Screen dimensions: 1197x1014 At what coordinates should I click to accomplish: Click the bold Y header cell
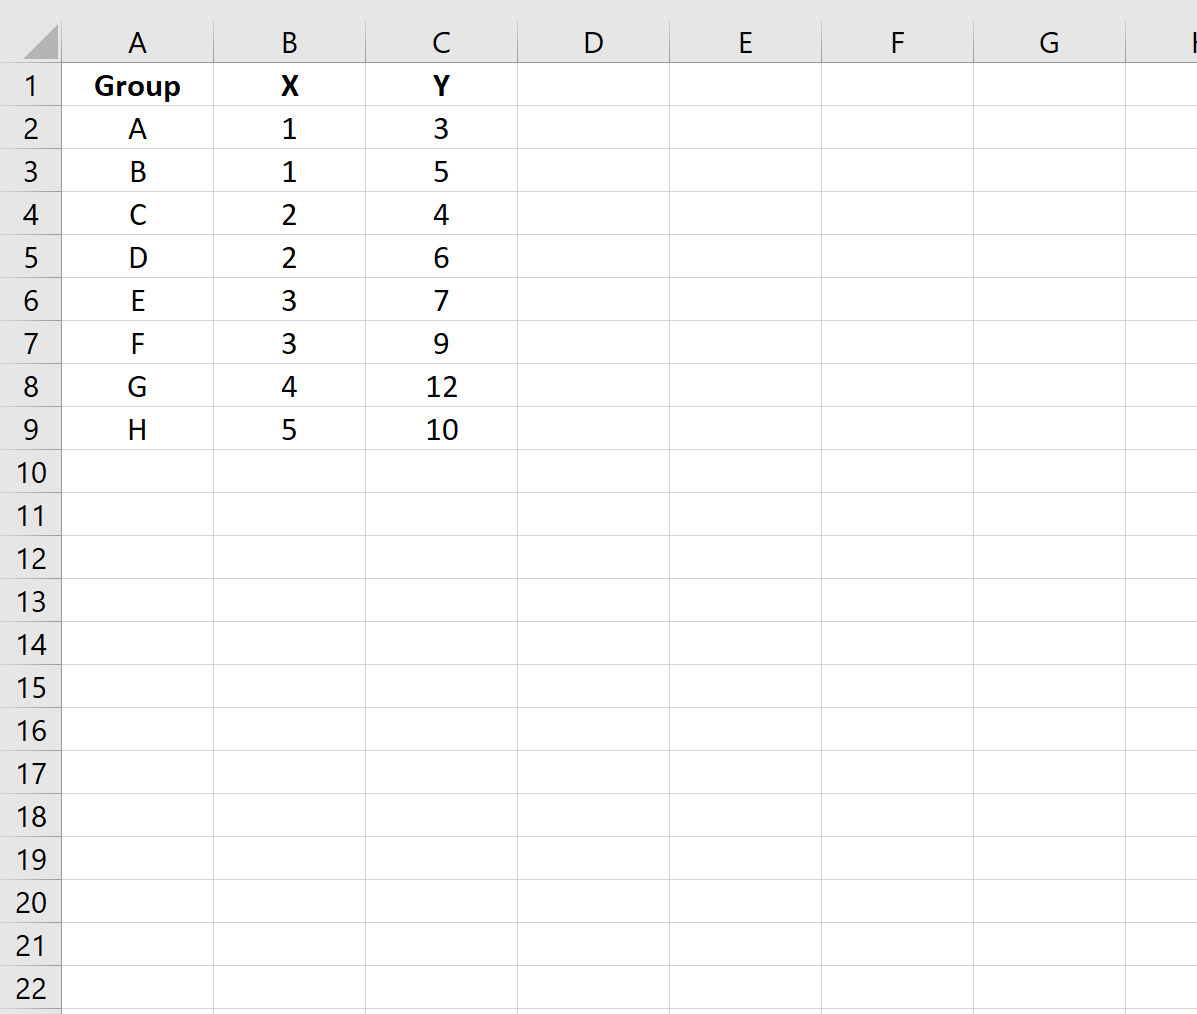coord(441,85)
